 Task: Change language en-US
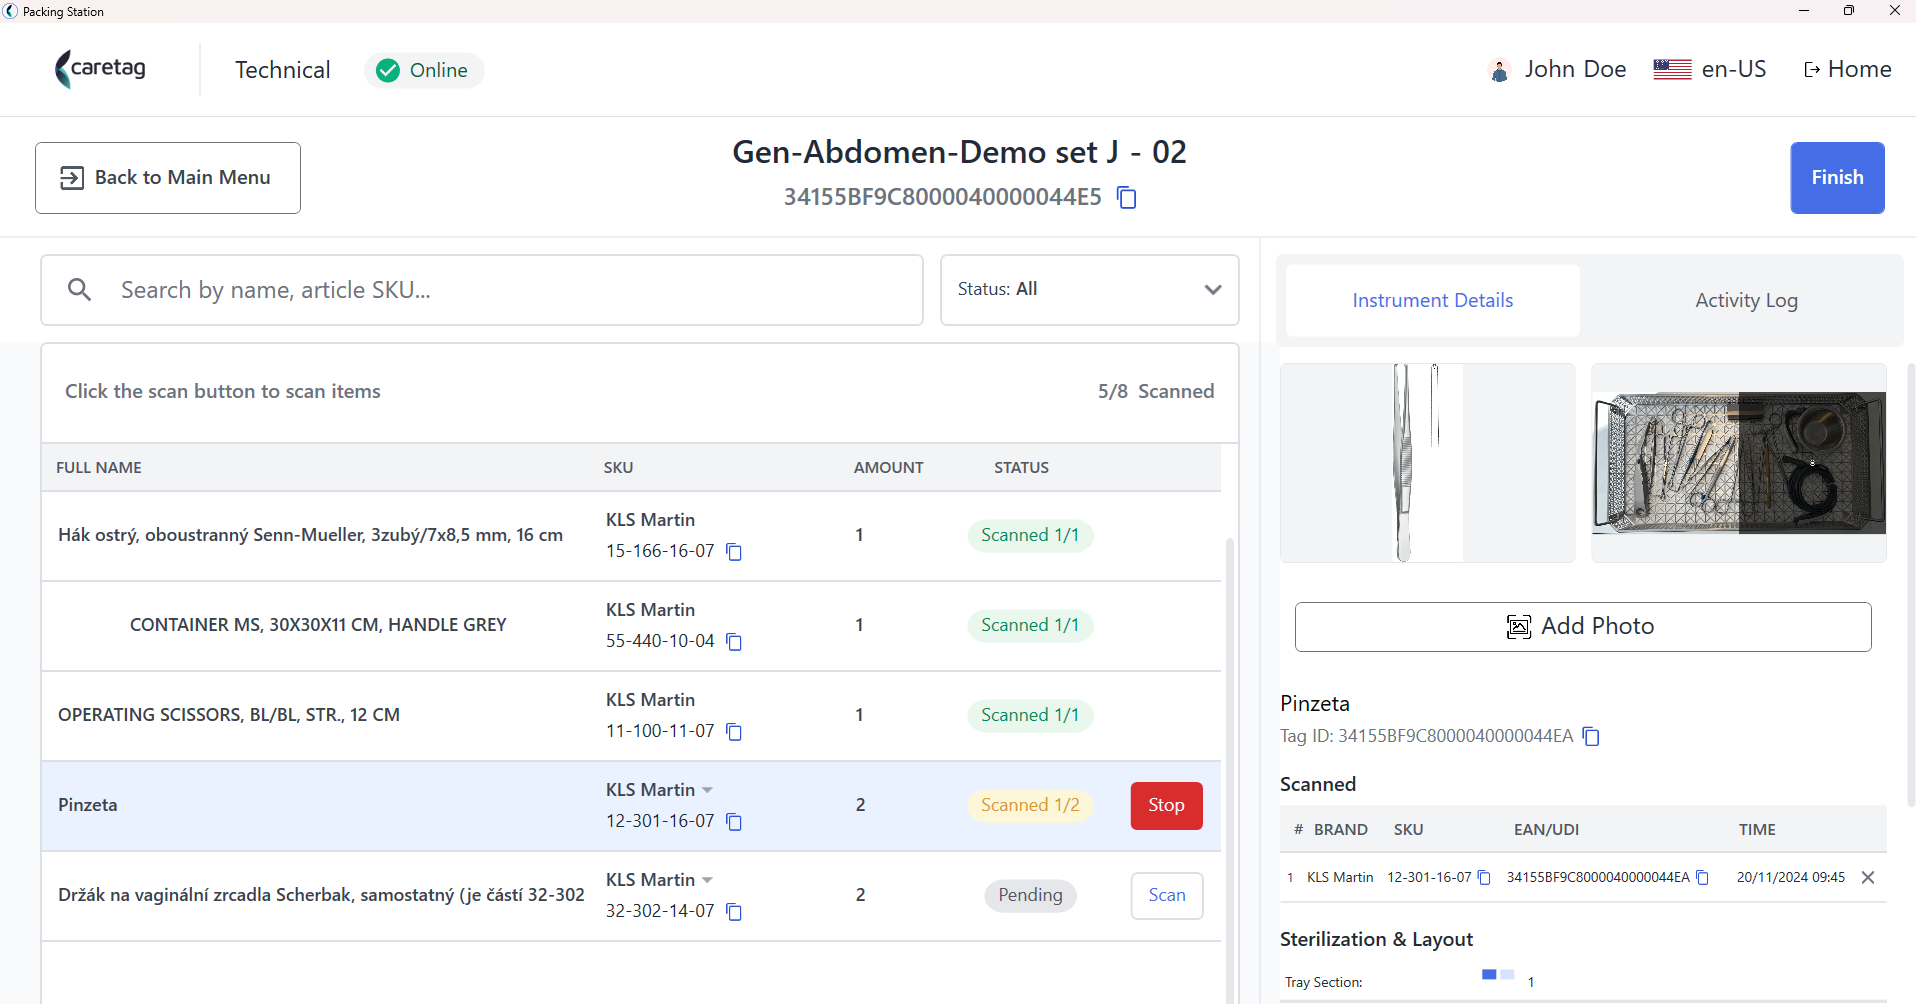[1733, 70]
